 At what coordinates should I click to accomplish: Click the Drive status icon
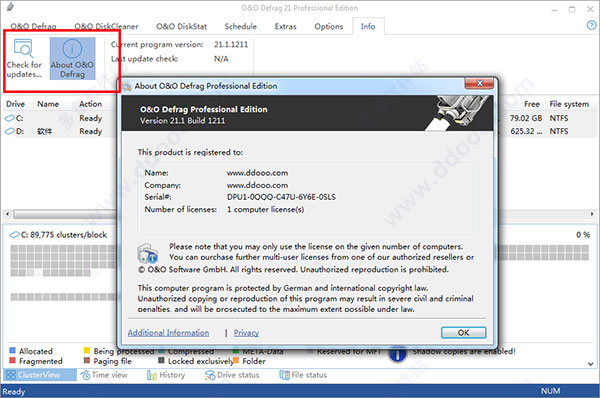pyautogui.click(x=210, y=375)
